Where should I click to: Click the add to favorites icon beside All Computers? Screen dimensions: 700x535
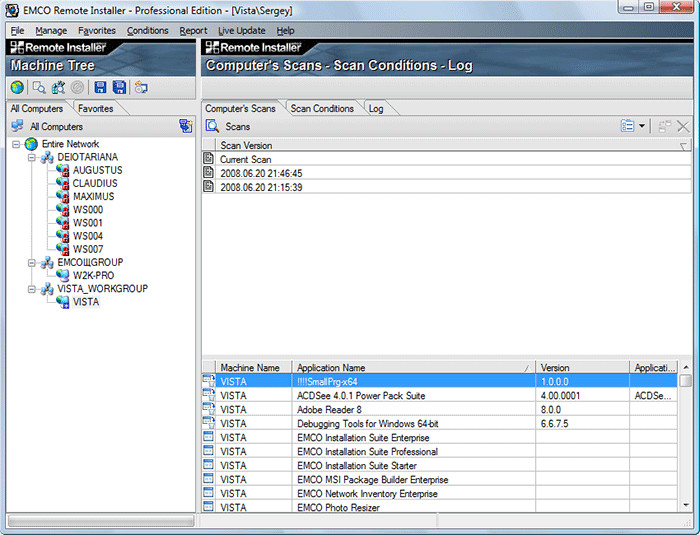(x=186, y=126)
